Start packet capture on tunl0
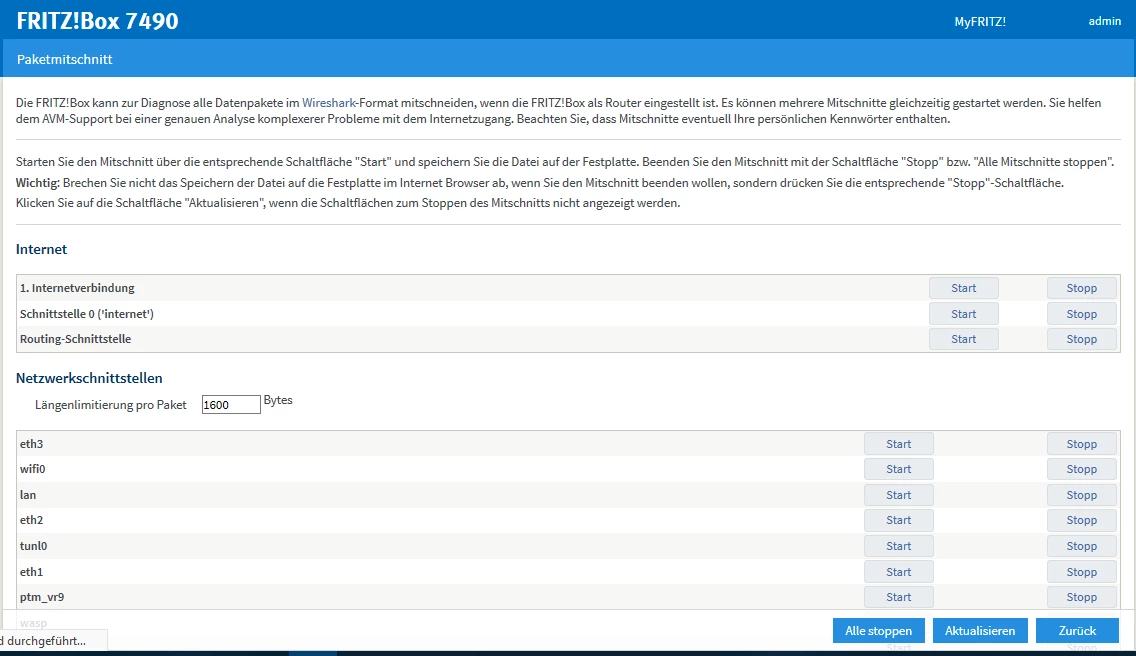Screen dimensions: 1136x656 (x=898, y=546)
